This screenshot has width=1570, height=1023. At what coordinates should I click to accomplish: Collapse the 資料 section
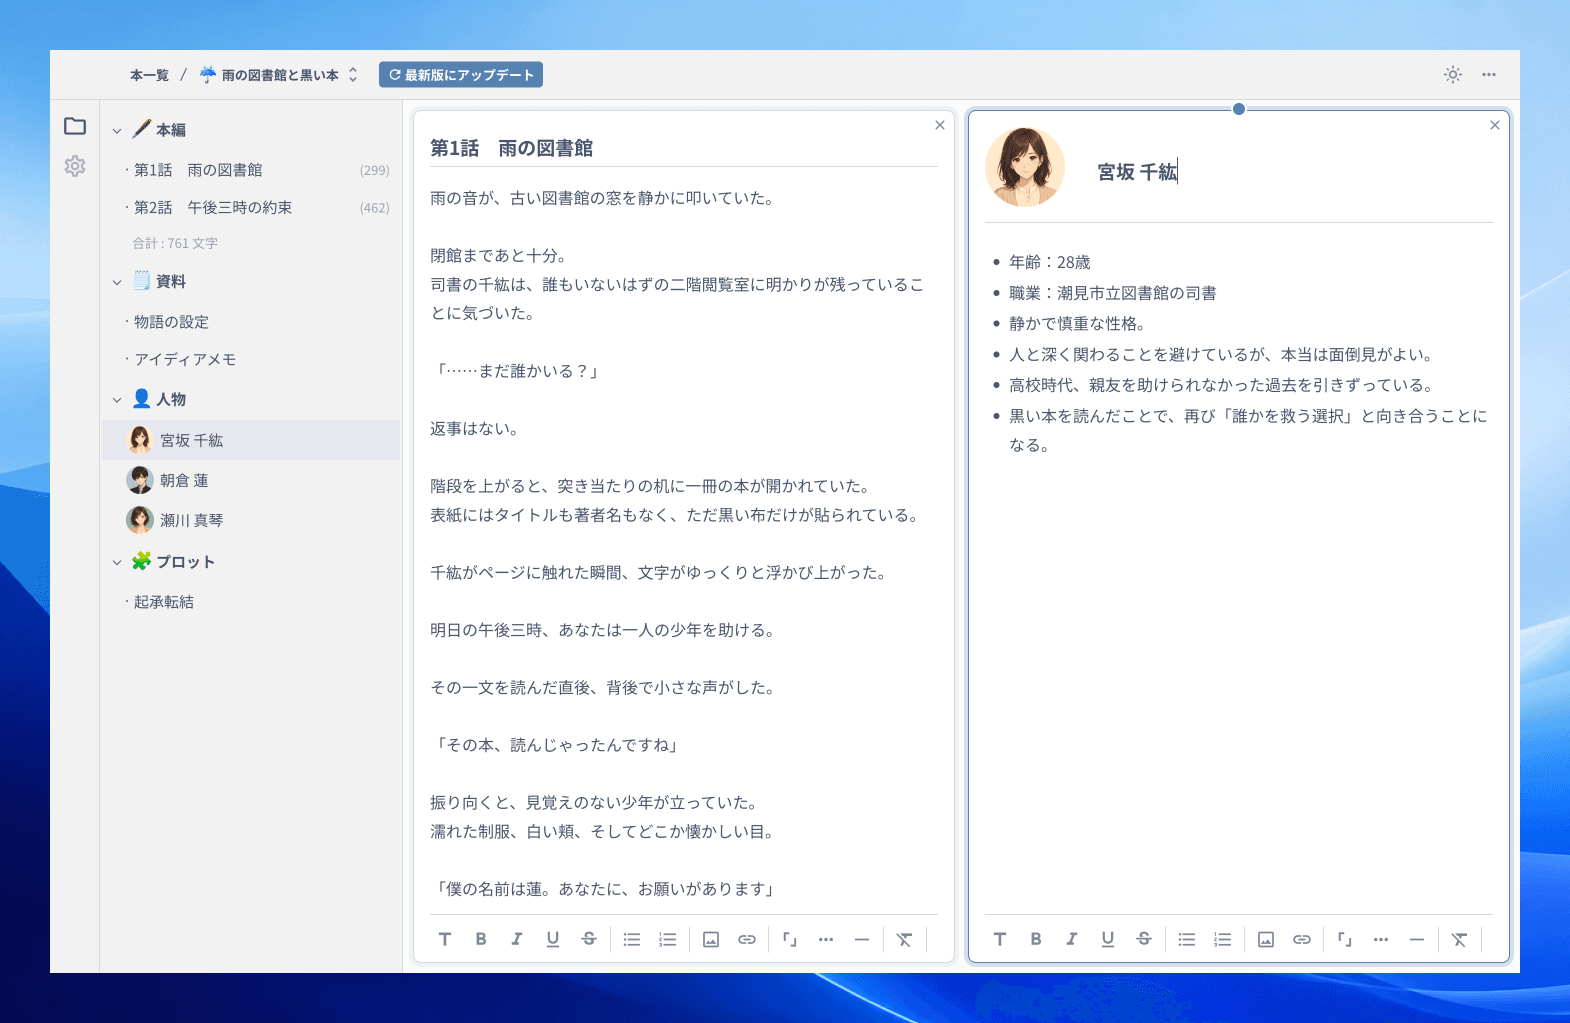click(117, 282)
